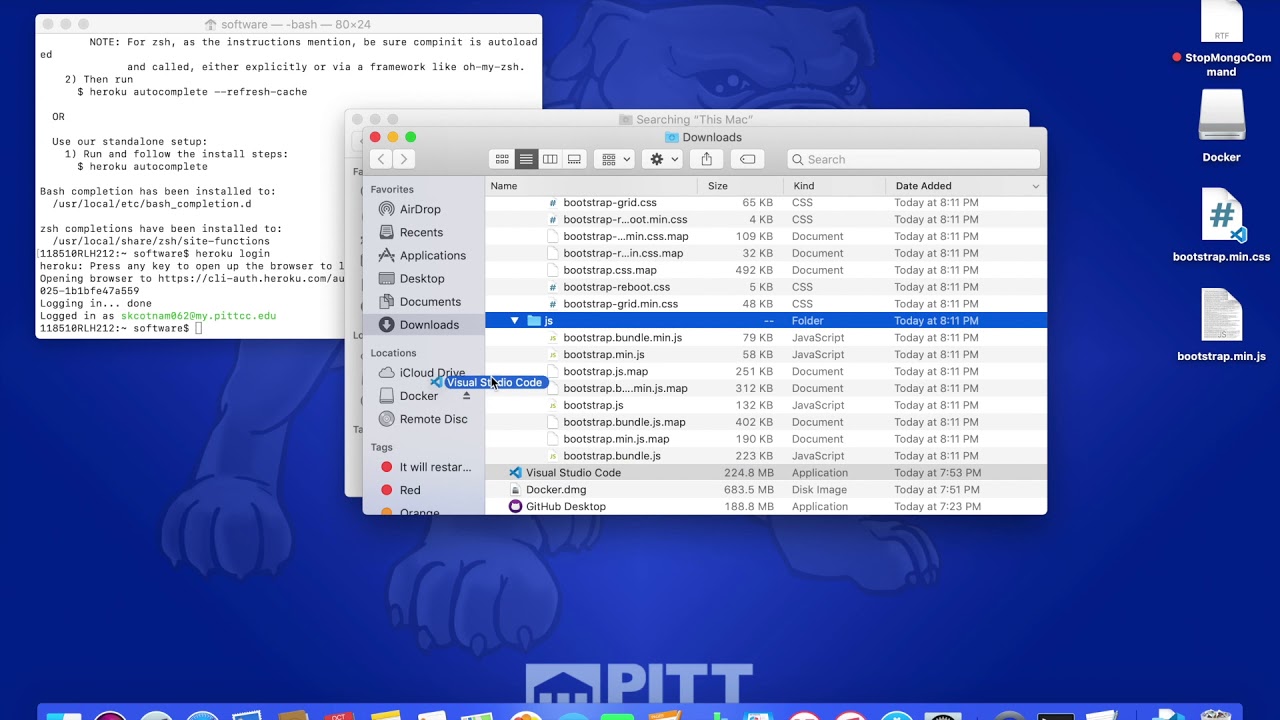Viewport: 1280px width, 720px height.
Task: Select the Red tag in sidebar
Action: coord(410,490)
